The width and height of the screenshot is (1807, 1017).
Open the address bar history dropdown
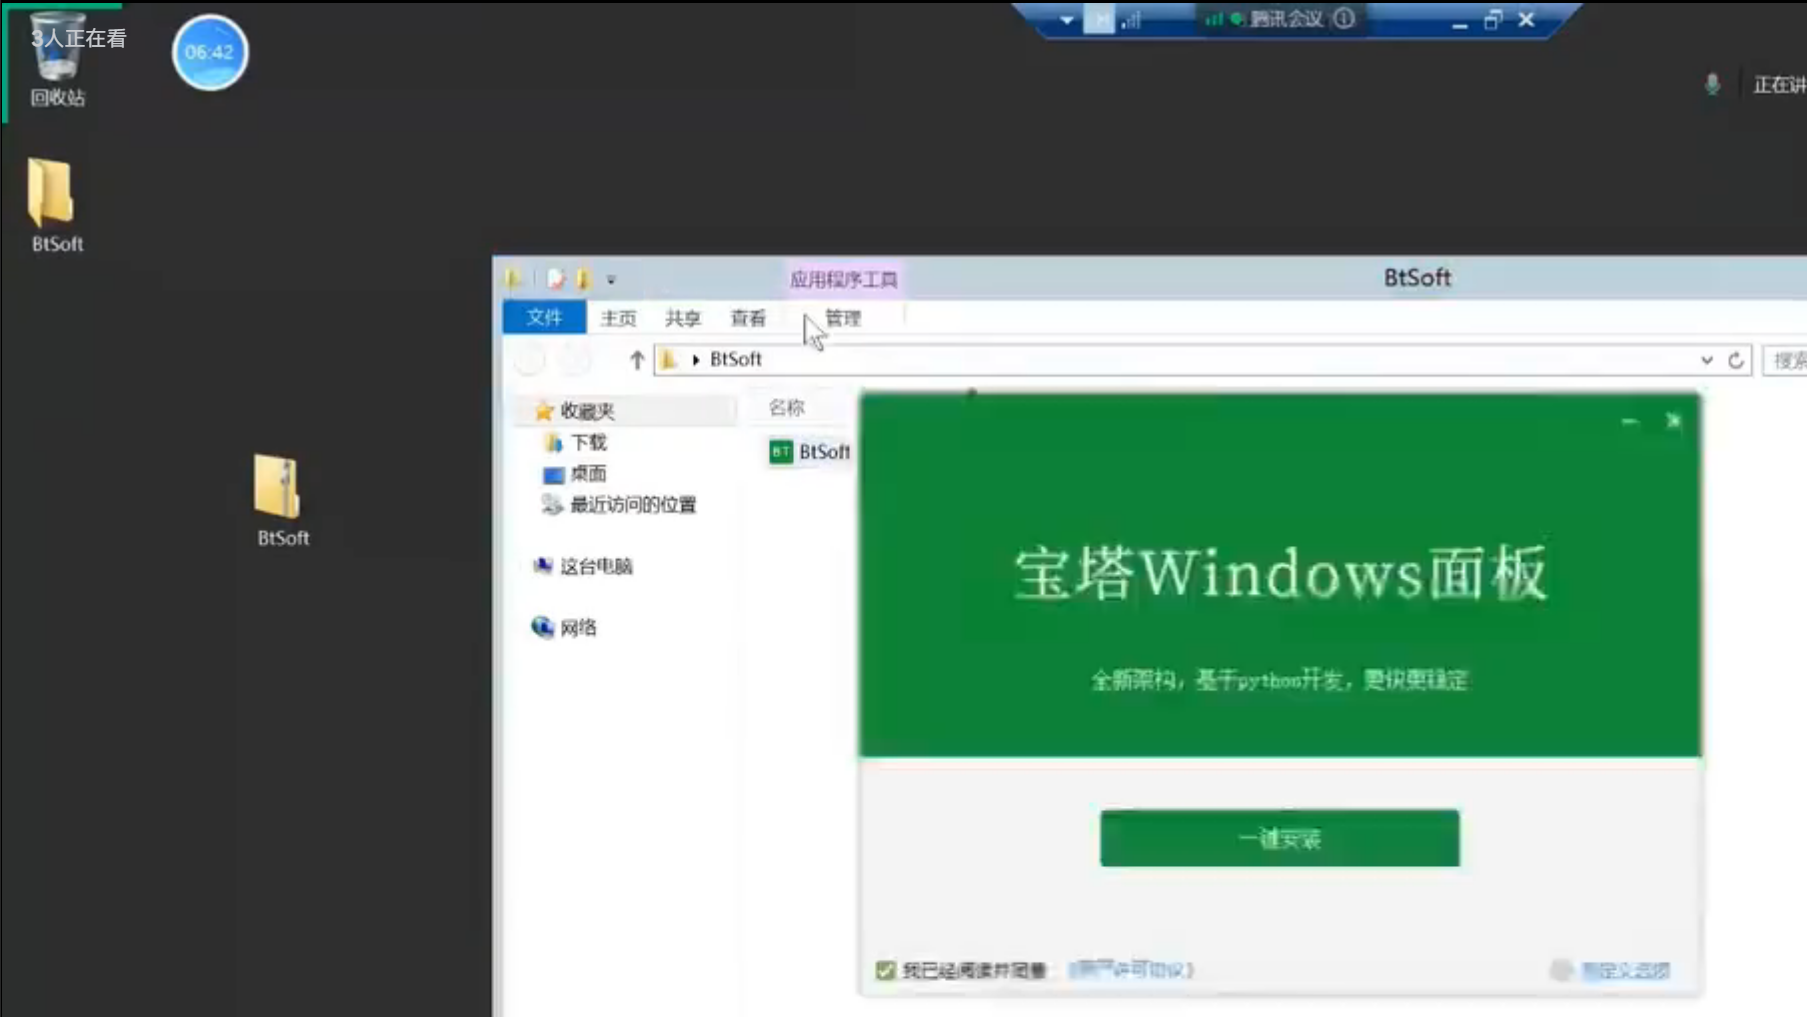1706,360
